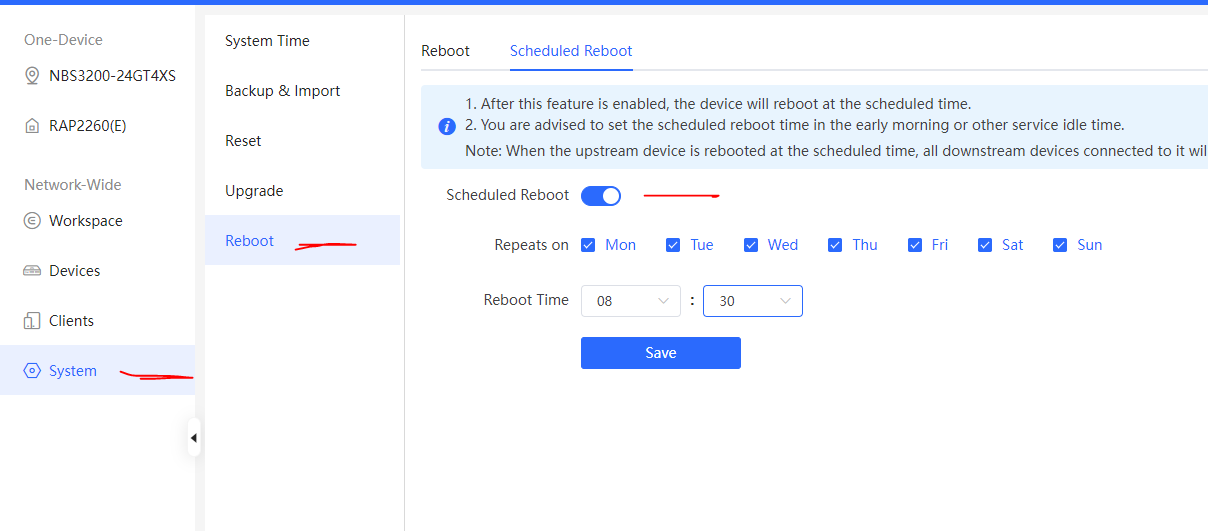Open the reboot hour dropdown showing 08

tap(631, 301)
